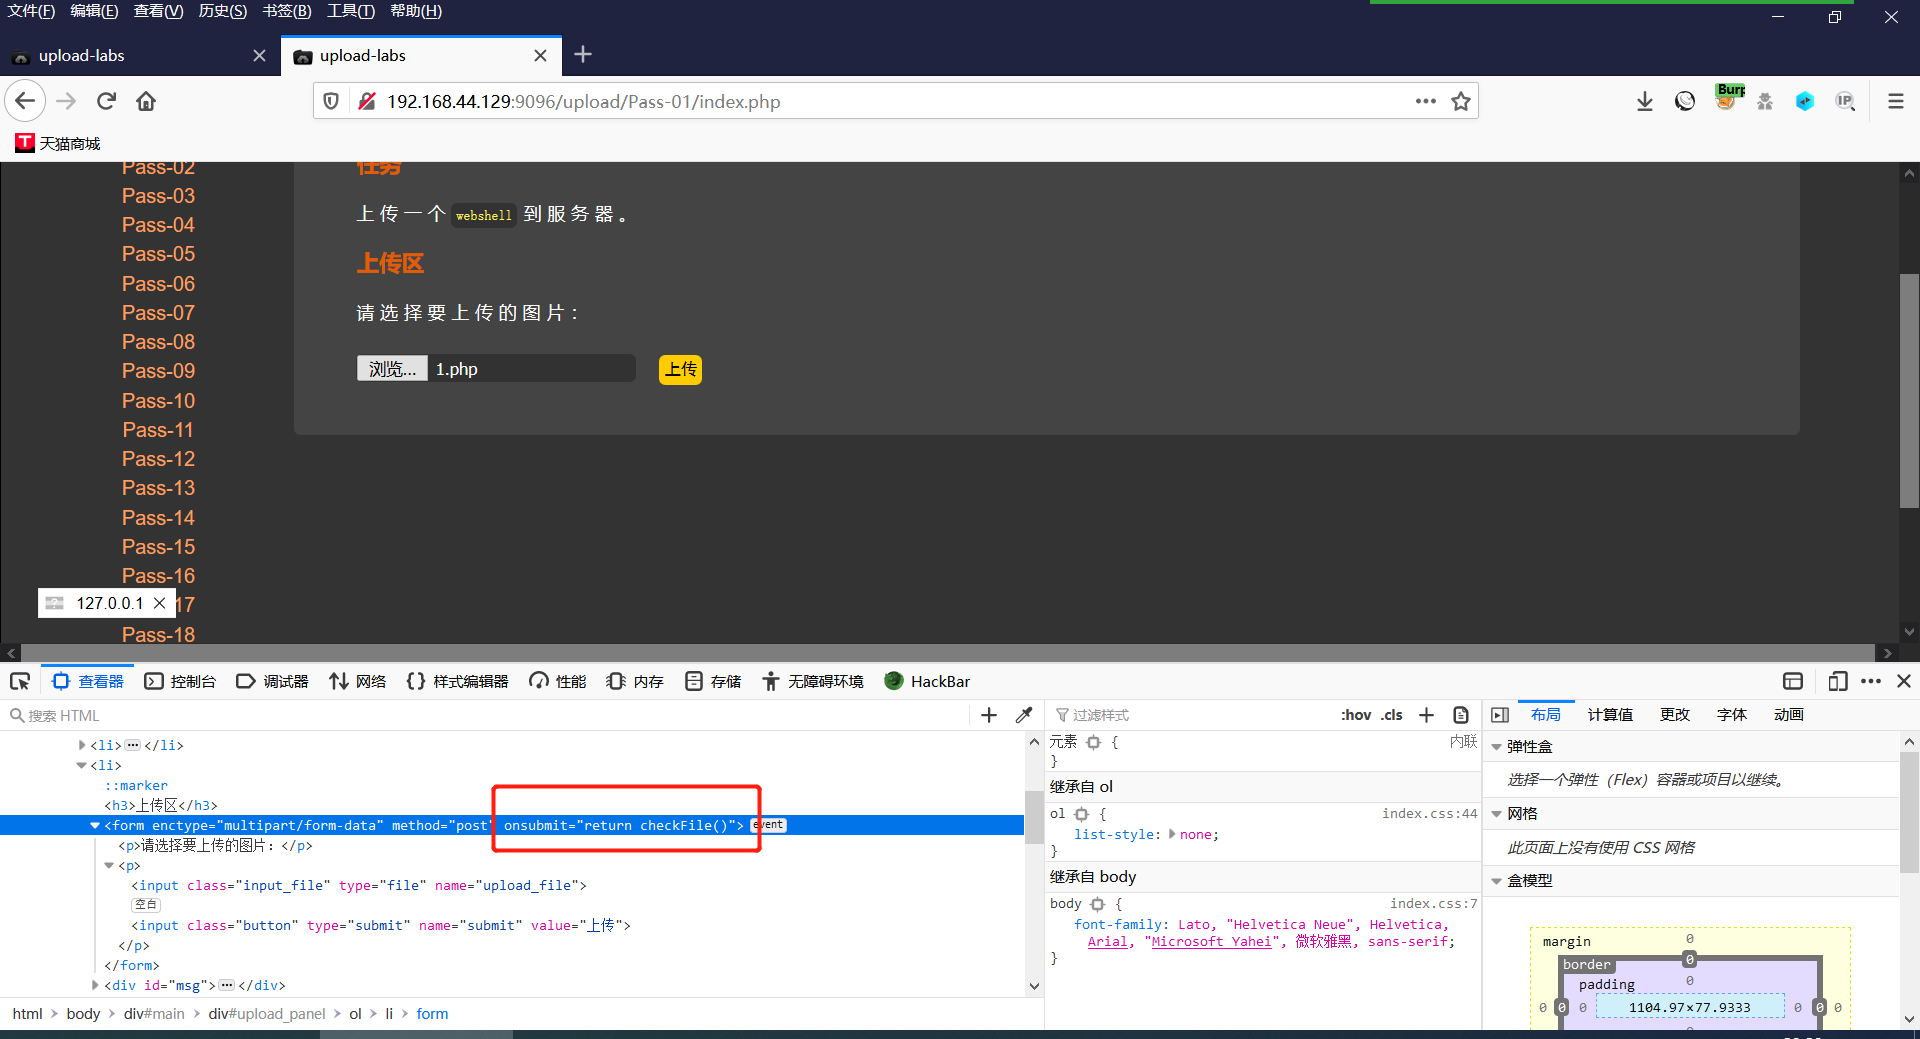This screenshot has width=1920, height=1039.
Task: Switch to the 网络 network tab
Action: [x=357, y=682]
